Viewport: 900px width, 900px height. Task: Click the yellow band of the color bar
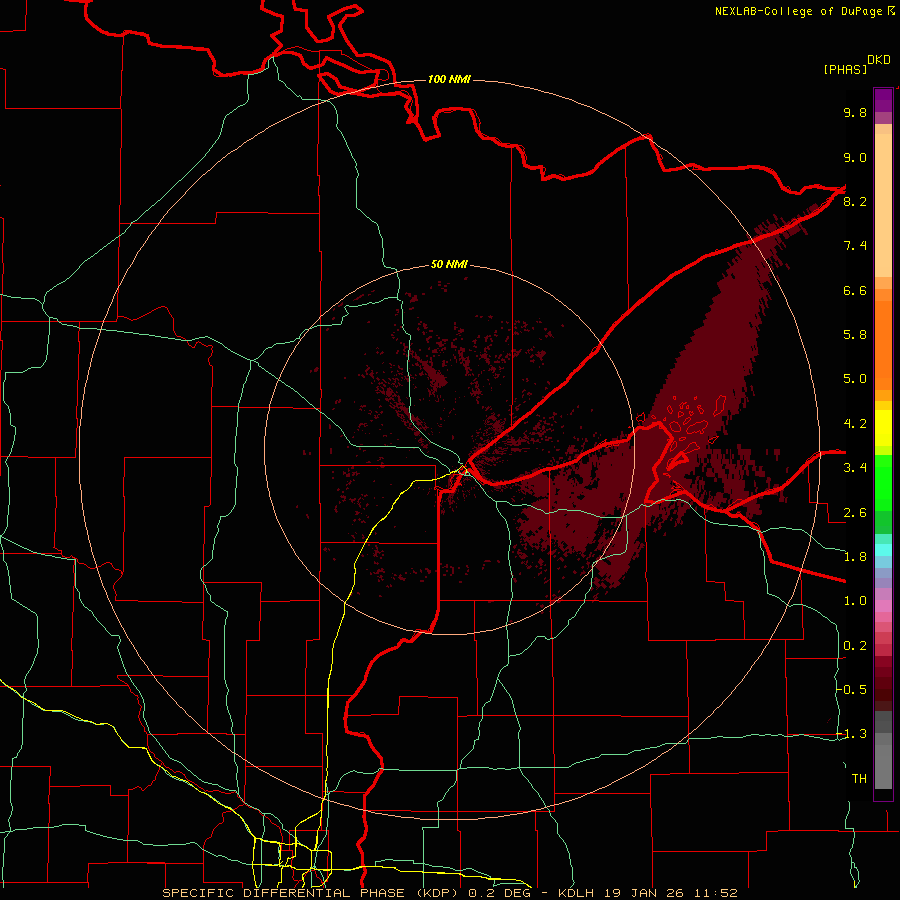(x=883, y=428)
